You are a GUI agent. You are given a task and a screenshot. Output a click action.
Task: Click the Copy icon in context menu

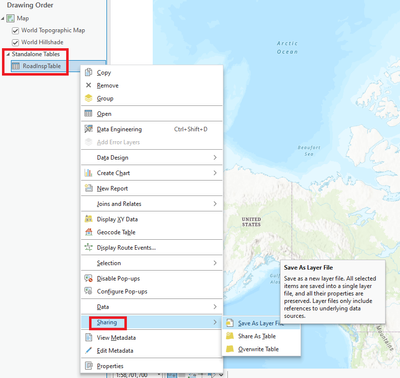[88, 72]
